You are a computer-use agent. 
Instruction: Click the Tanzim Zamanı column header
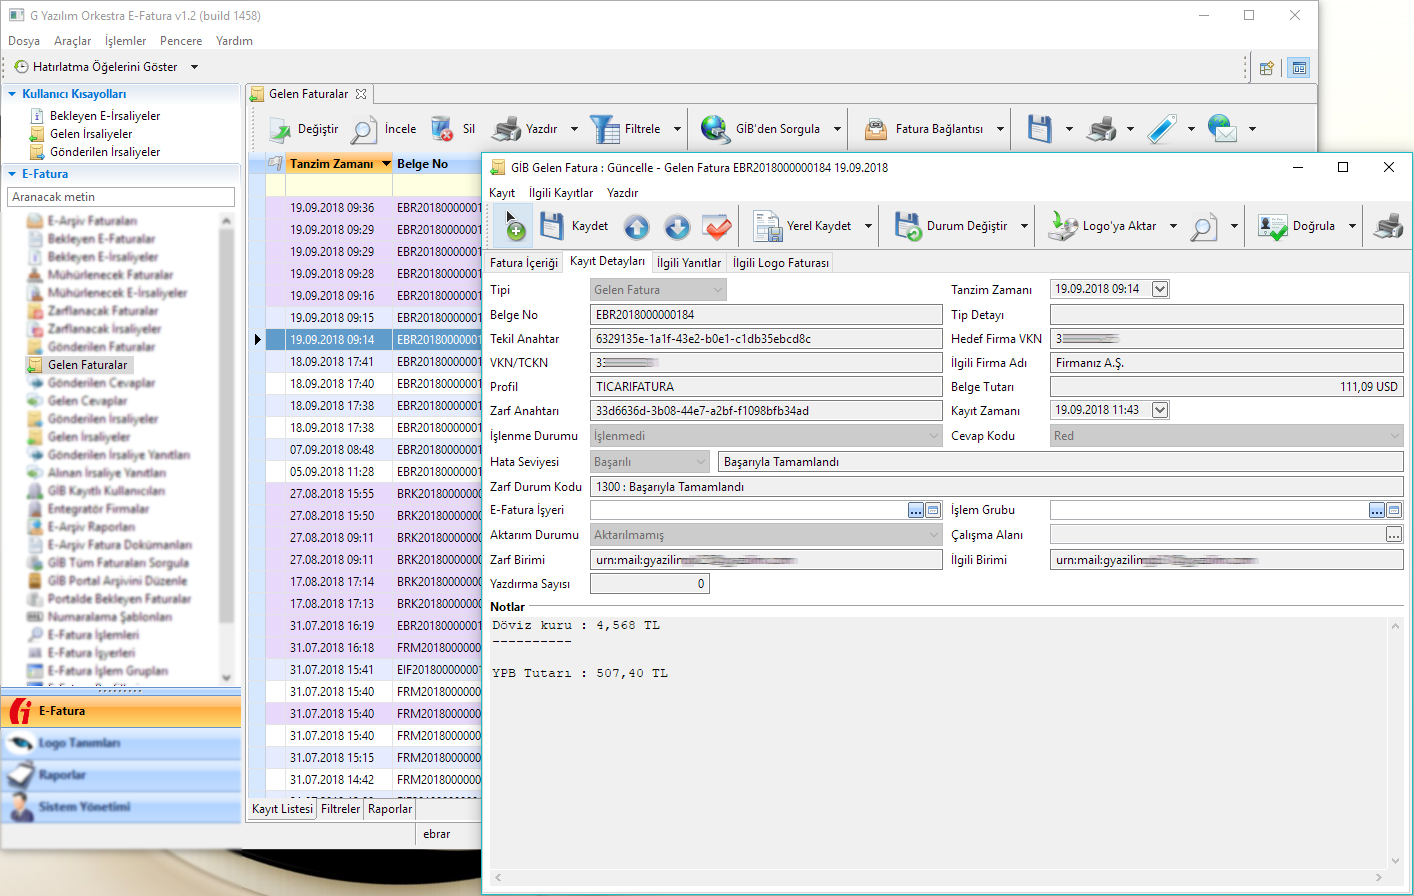click(x=331, y=164)
